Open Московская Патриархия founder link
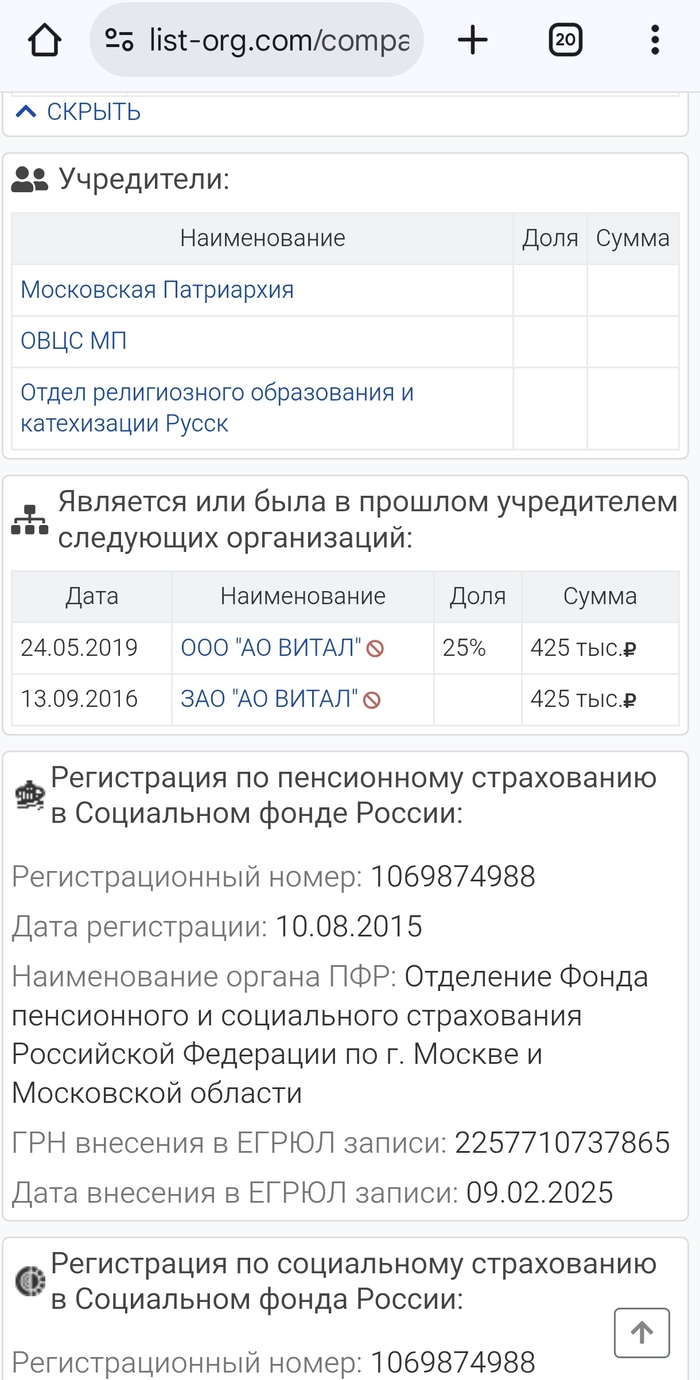The width and height of the screenshot is (700, 1380). (x=157, y=290)
